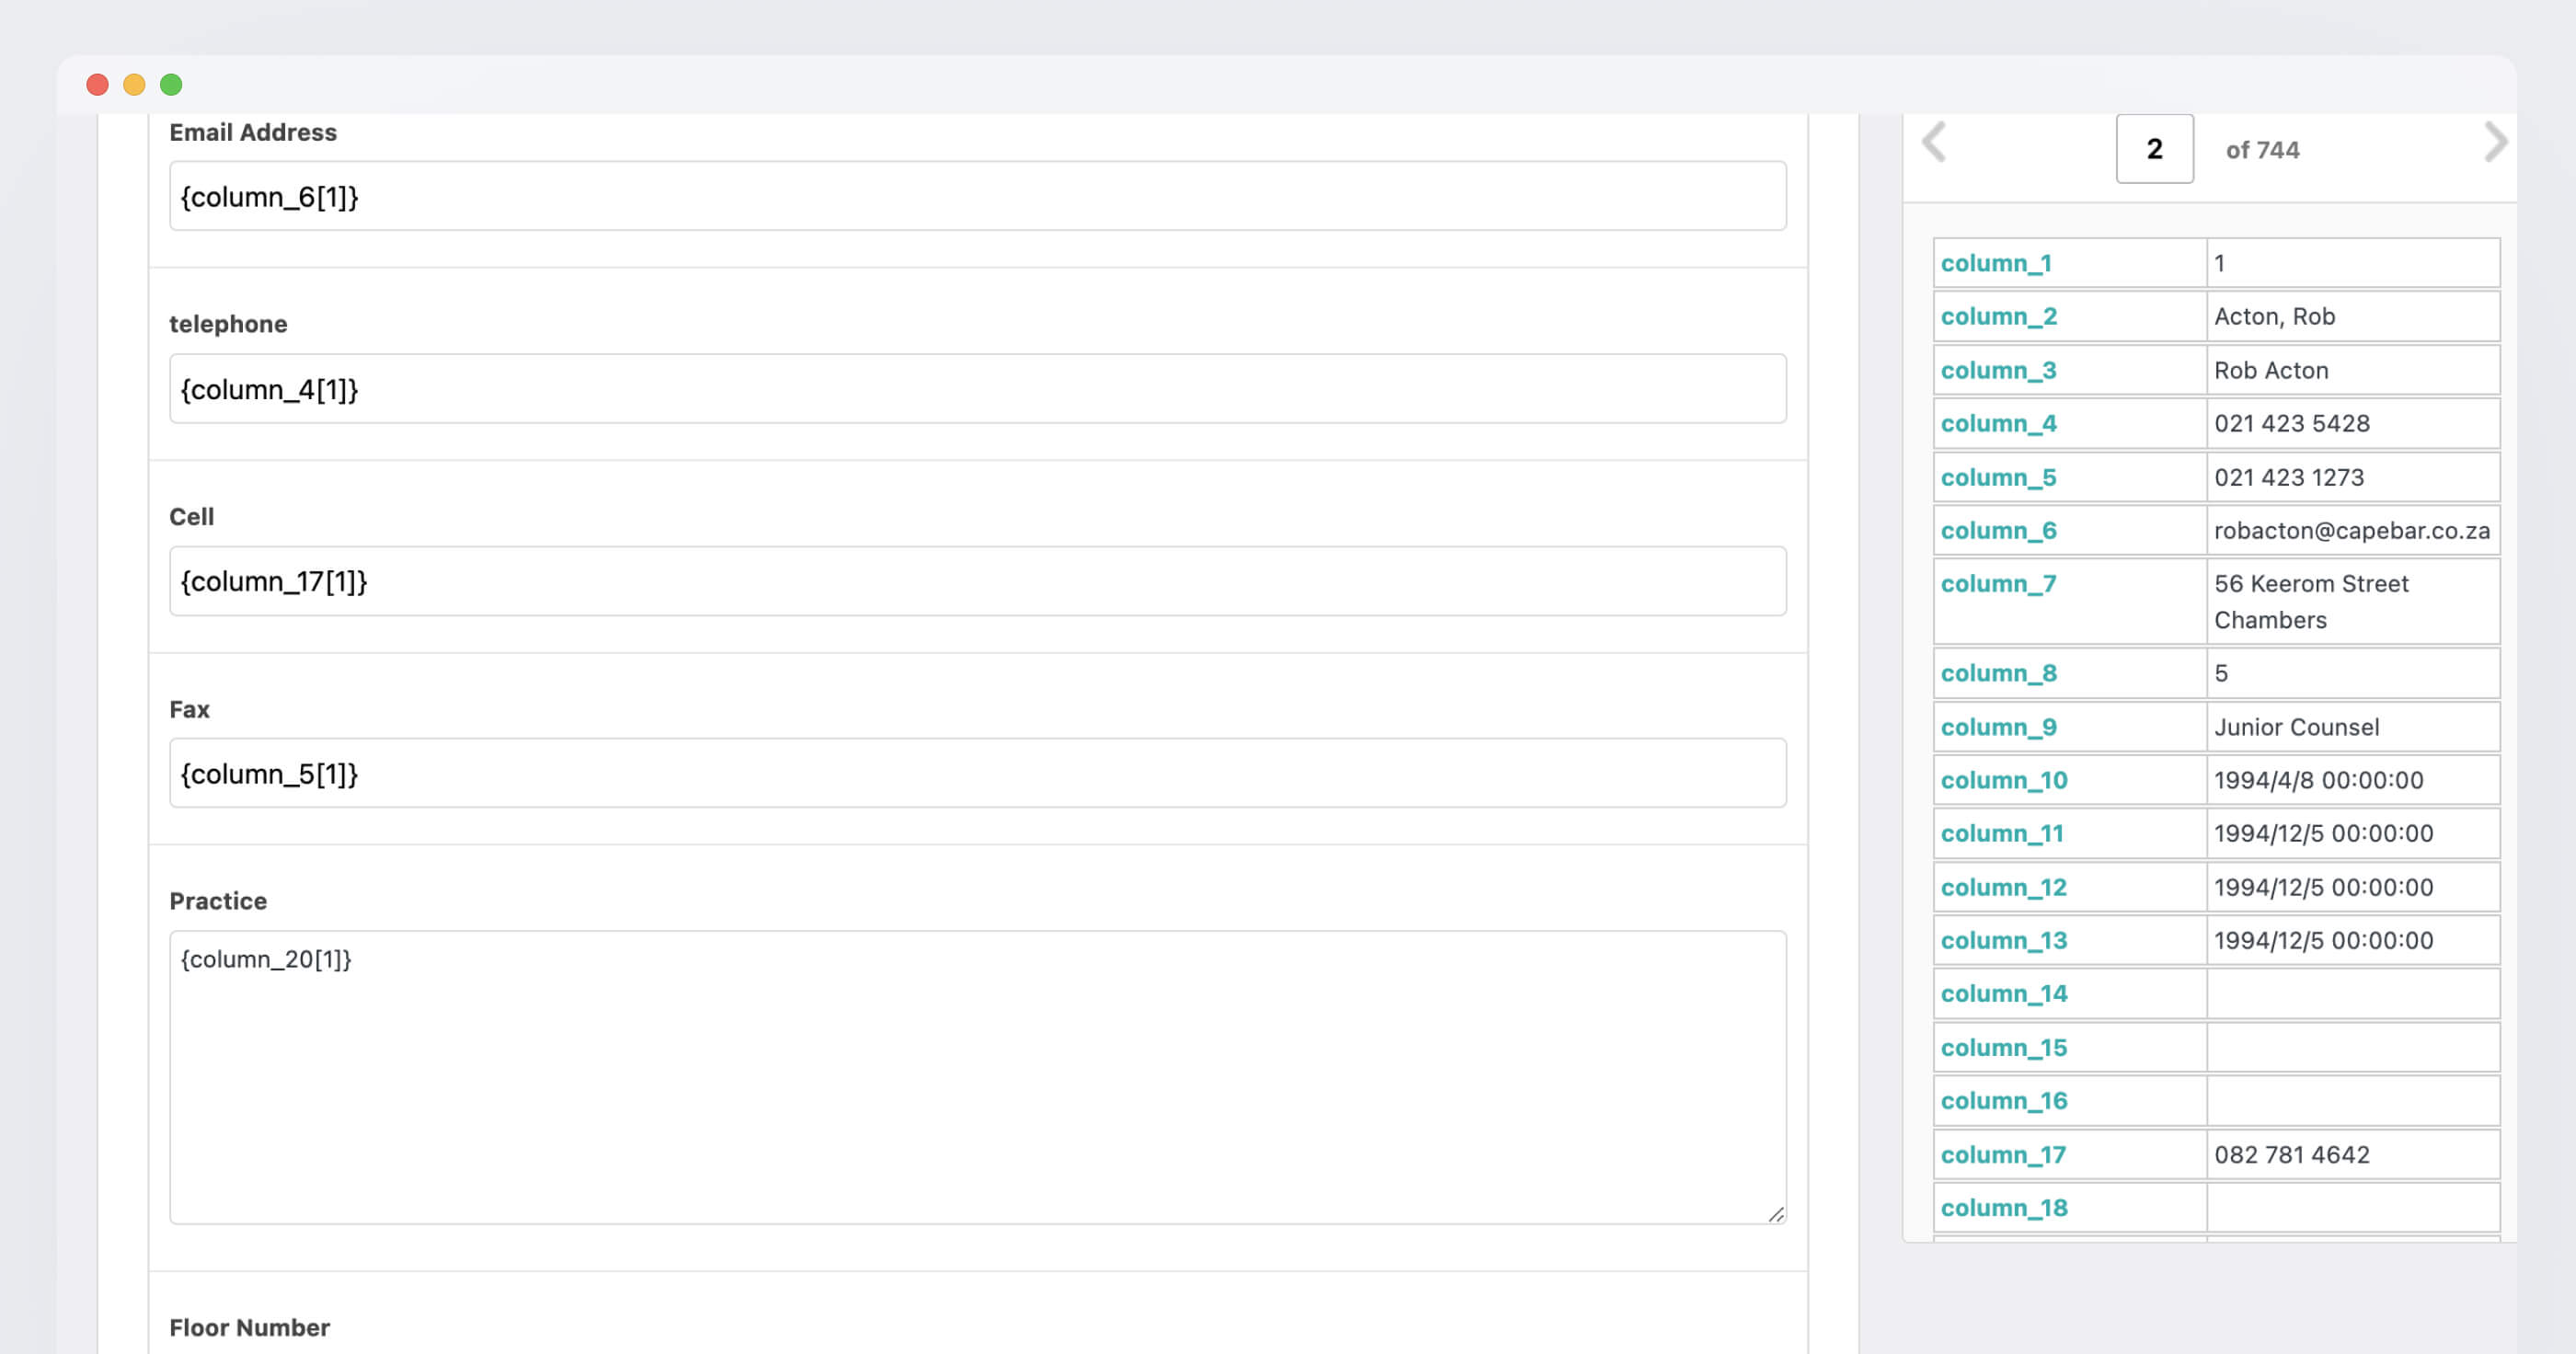Maximize the window with the green button
This screenshot has height=1354, width=2576.
click(171, 84)
